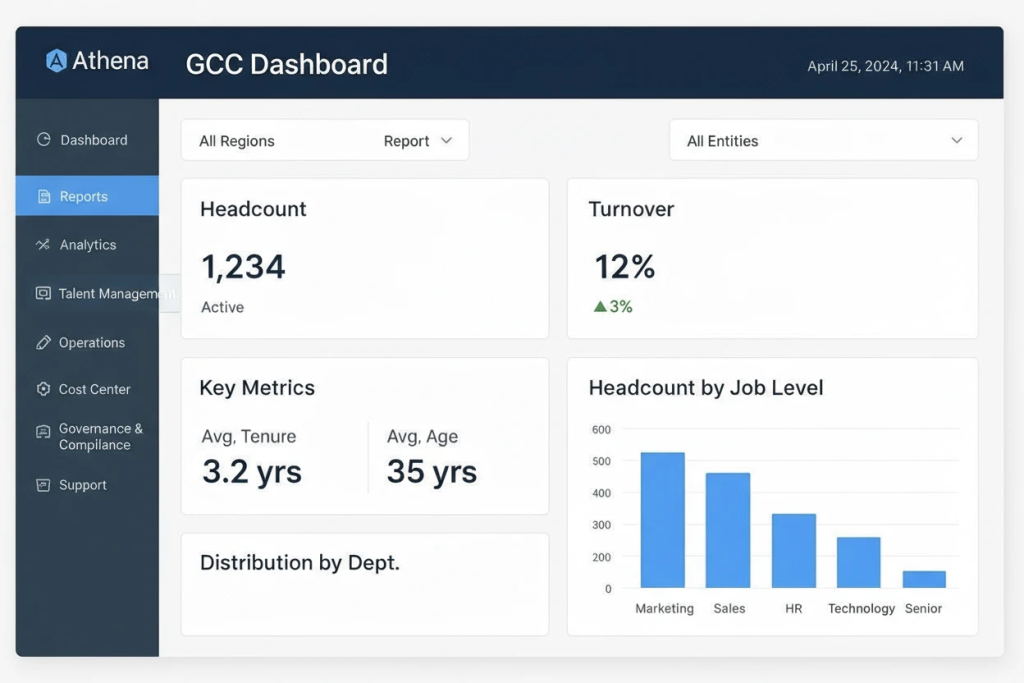Expand the Report dropdown chevron
This screenshot has height=683, width=1024.
pyautogui.click(x=447, y=141)
